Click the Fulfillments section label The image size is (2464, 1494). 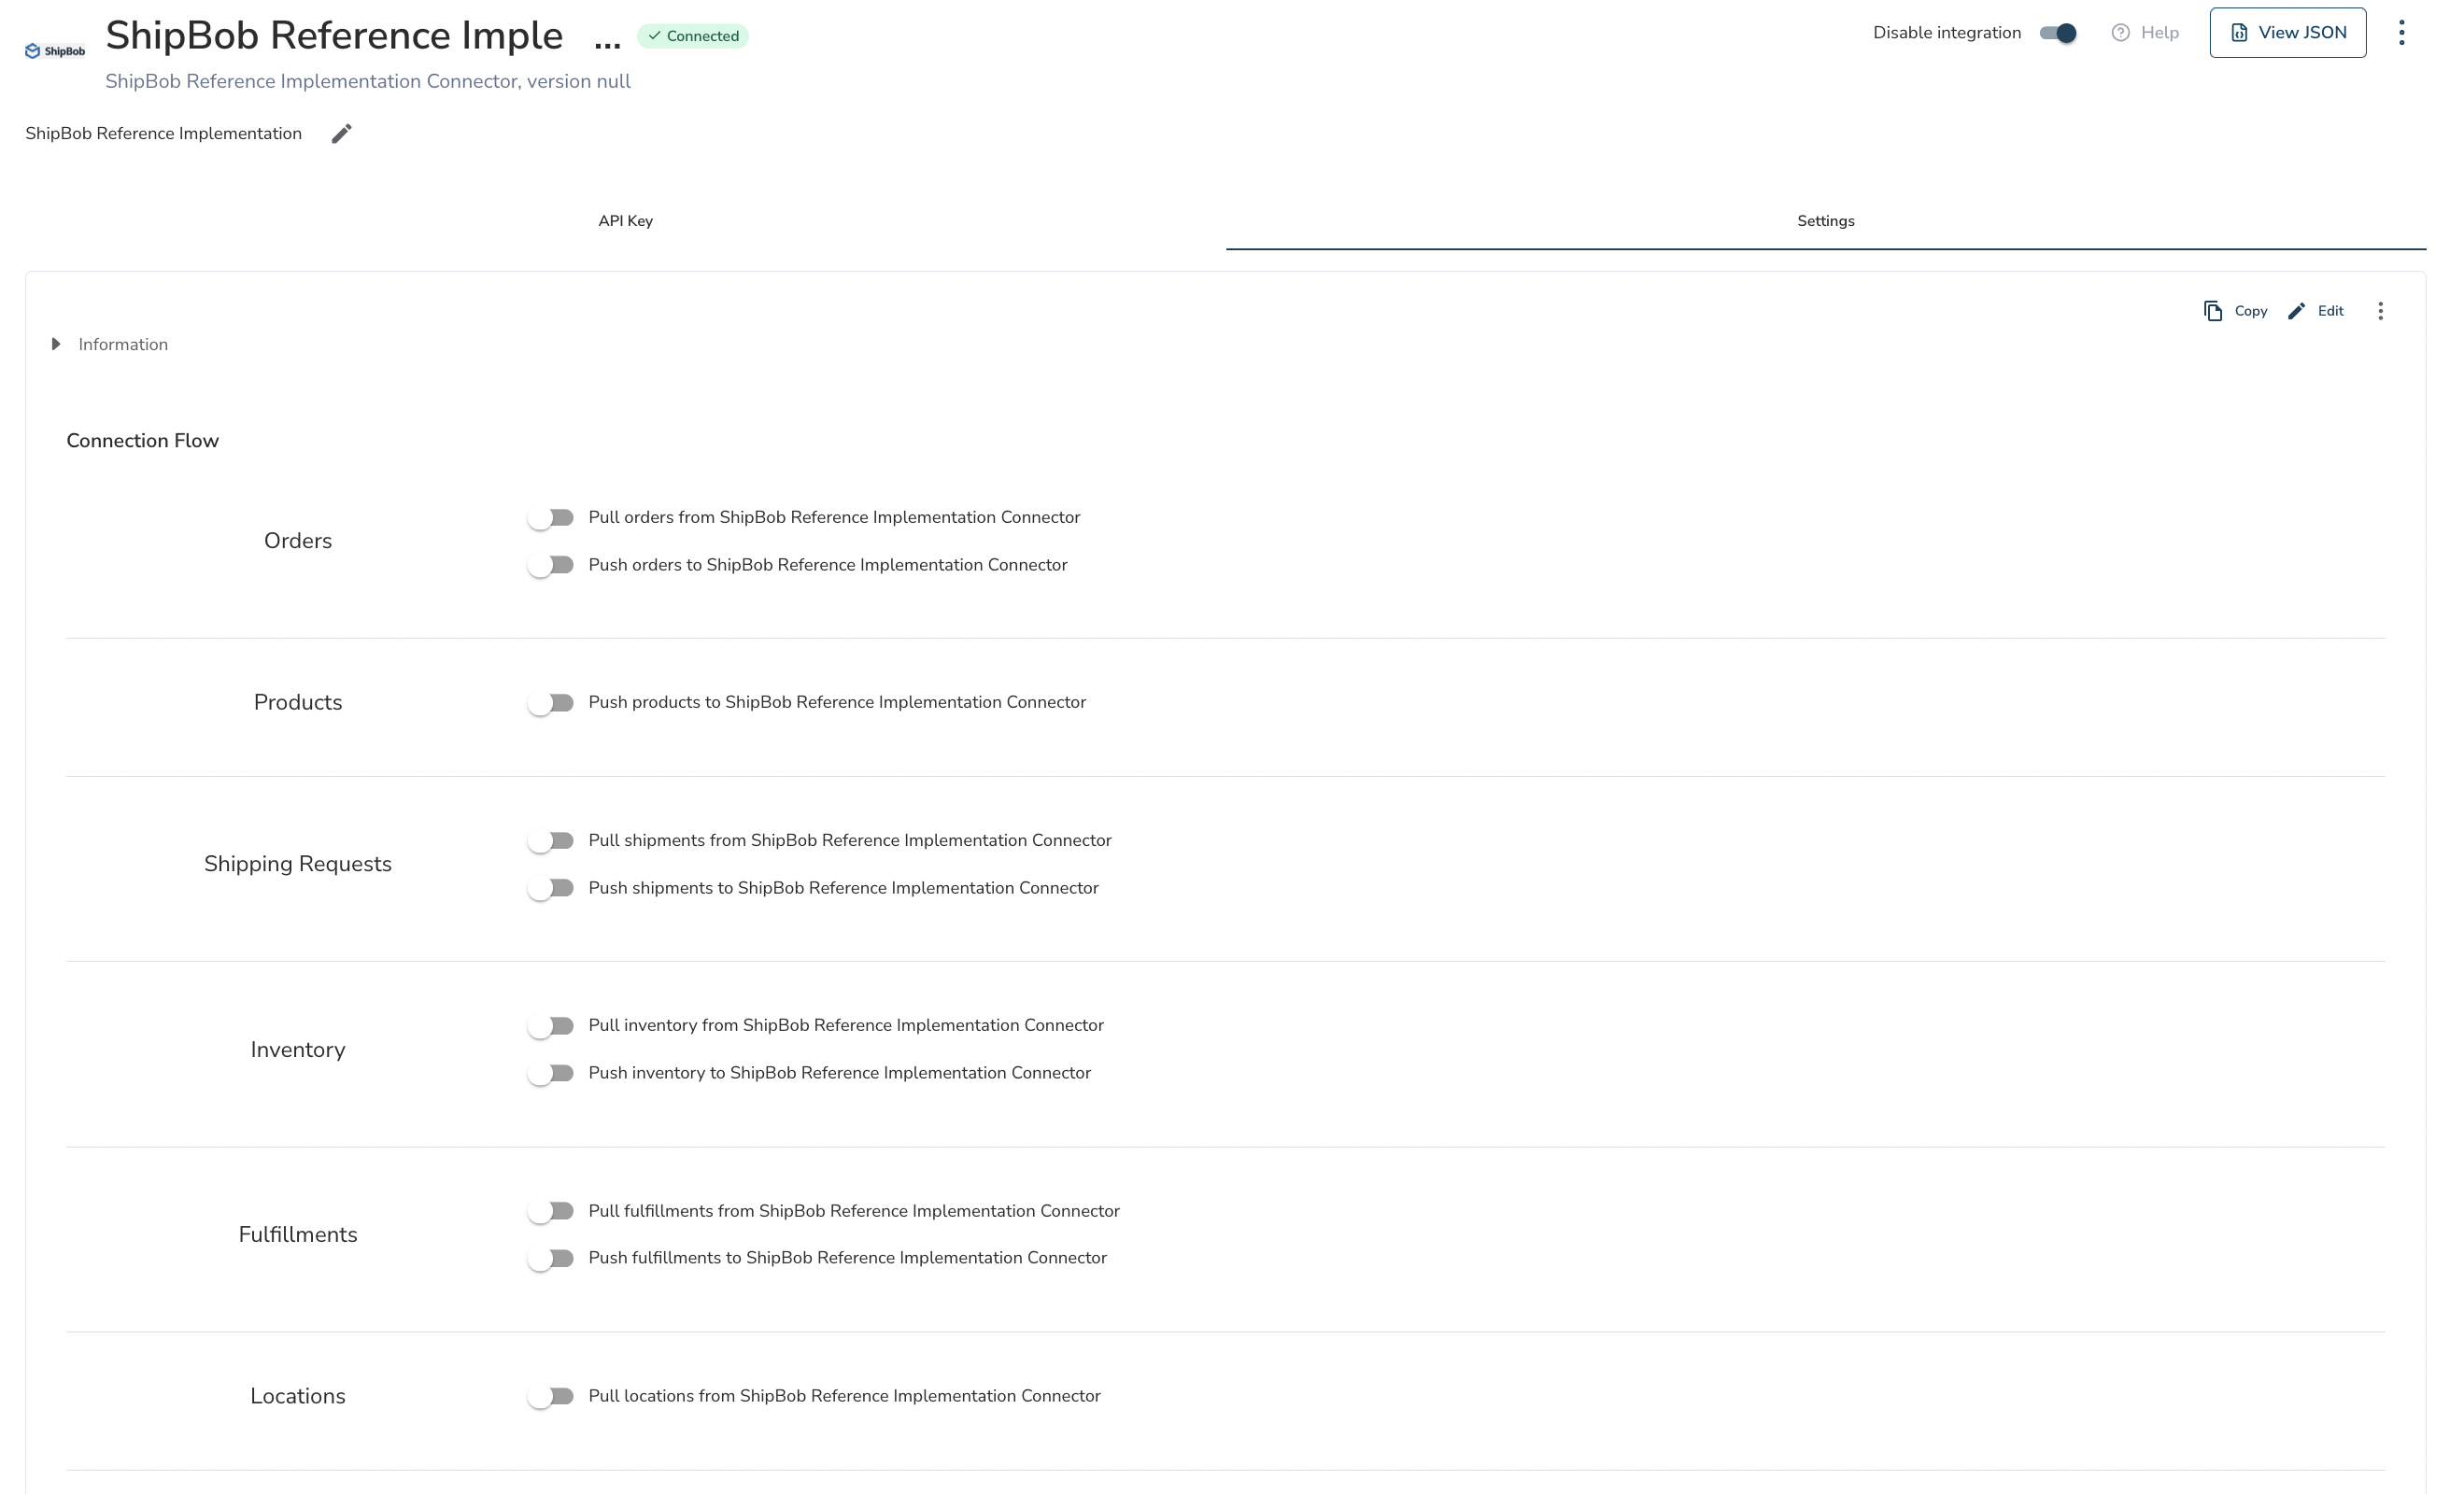[298, 1235]
